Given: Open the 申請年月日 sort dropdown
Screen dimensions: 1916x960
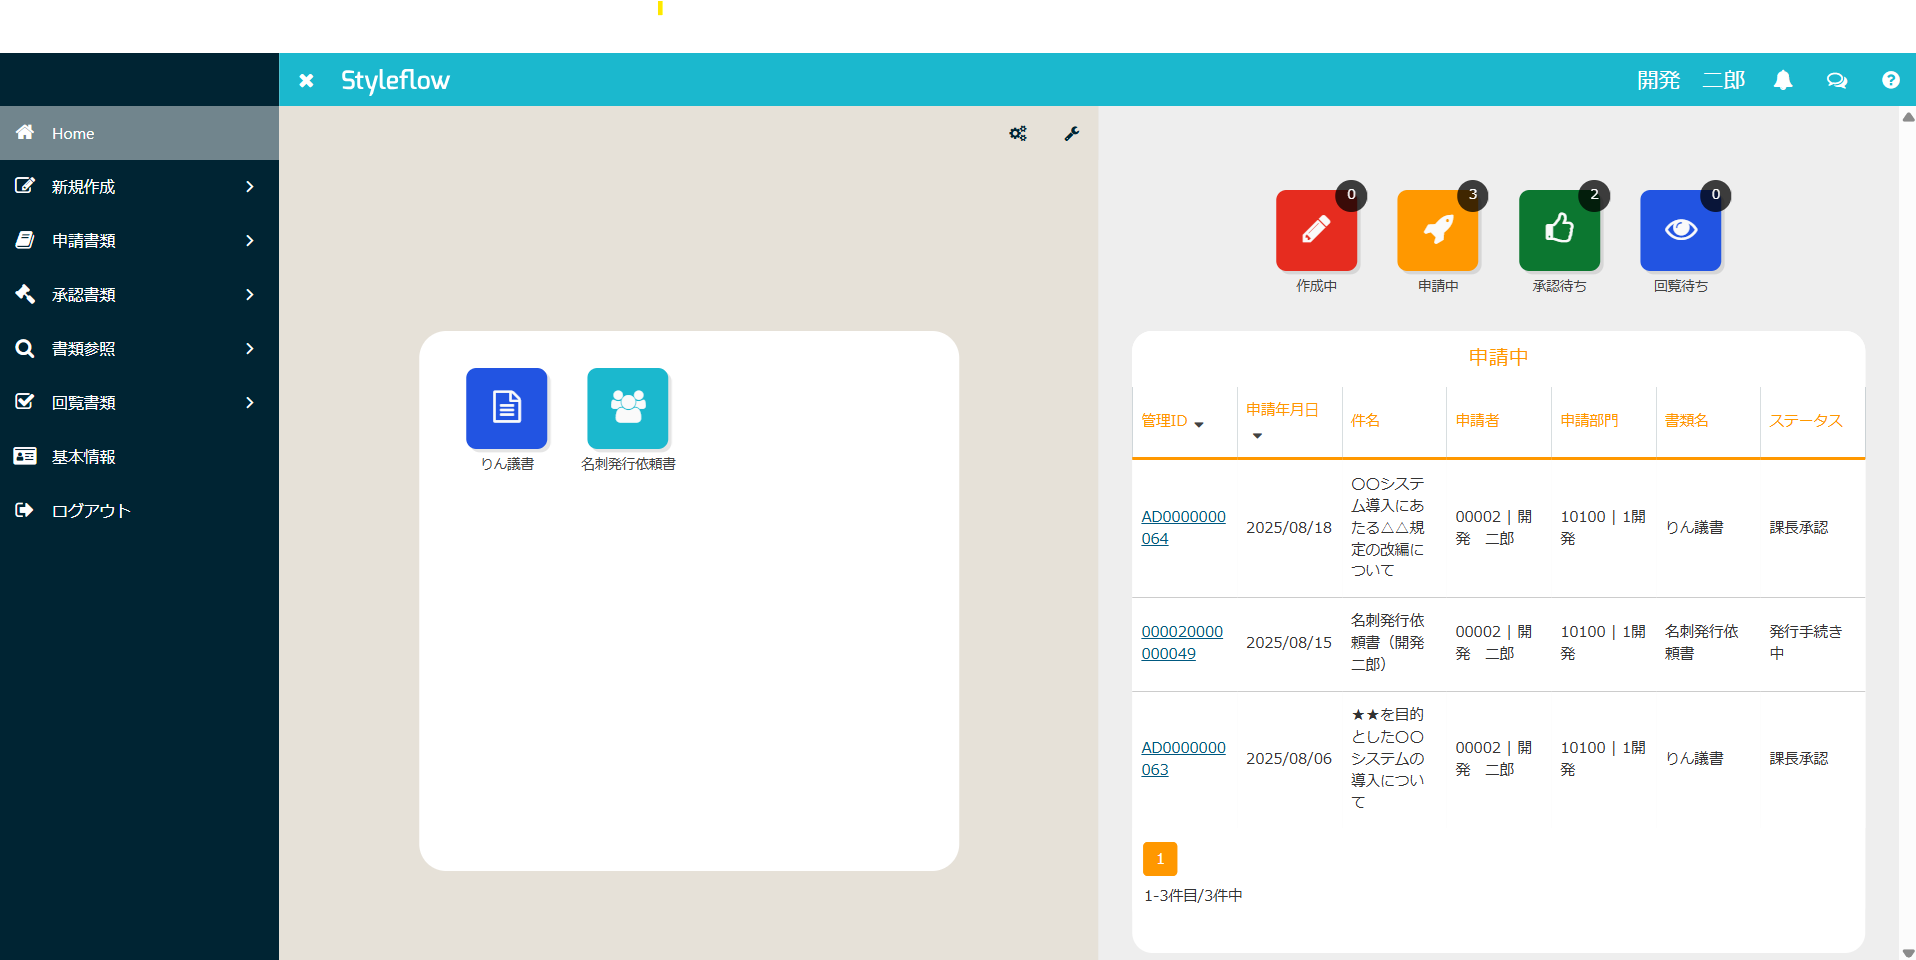Looking at the screenshot, I should [x=1258, y=437].
